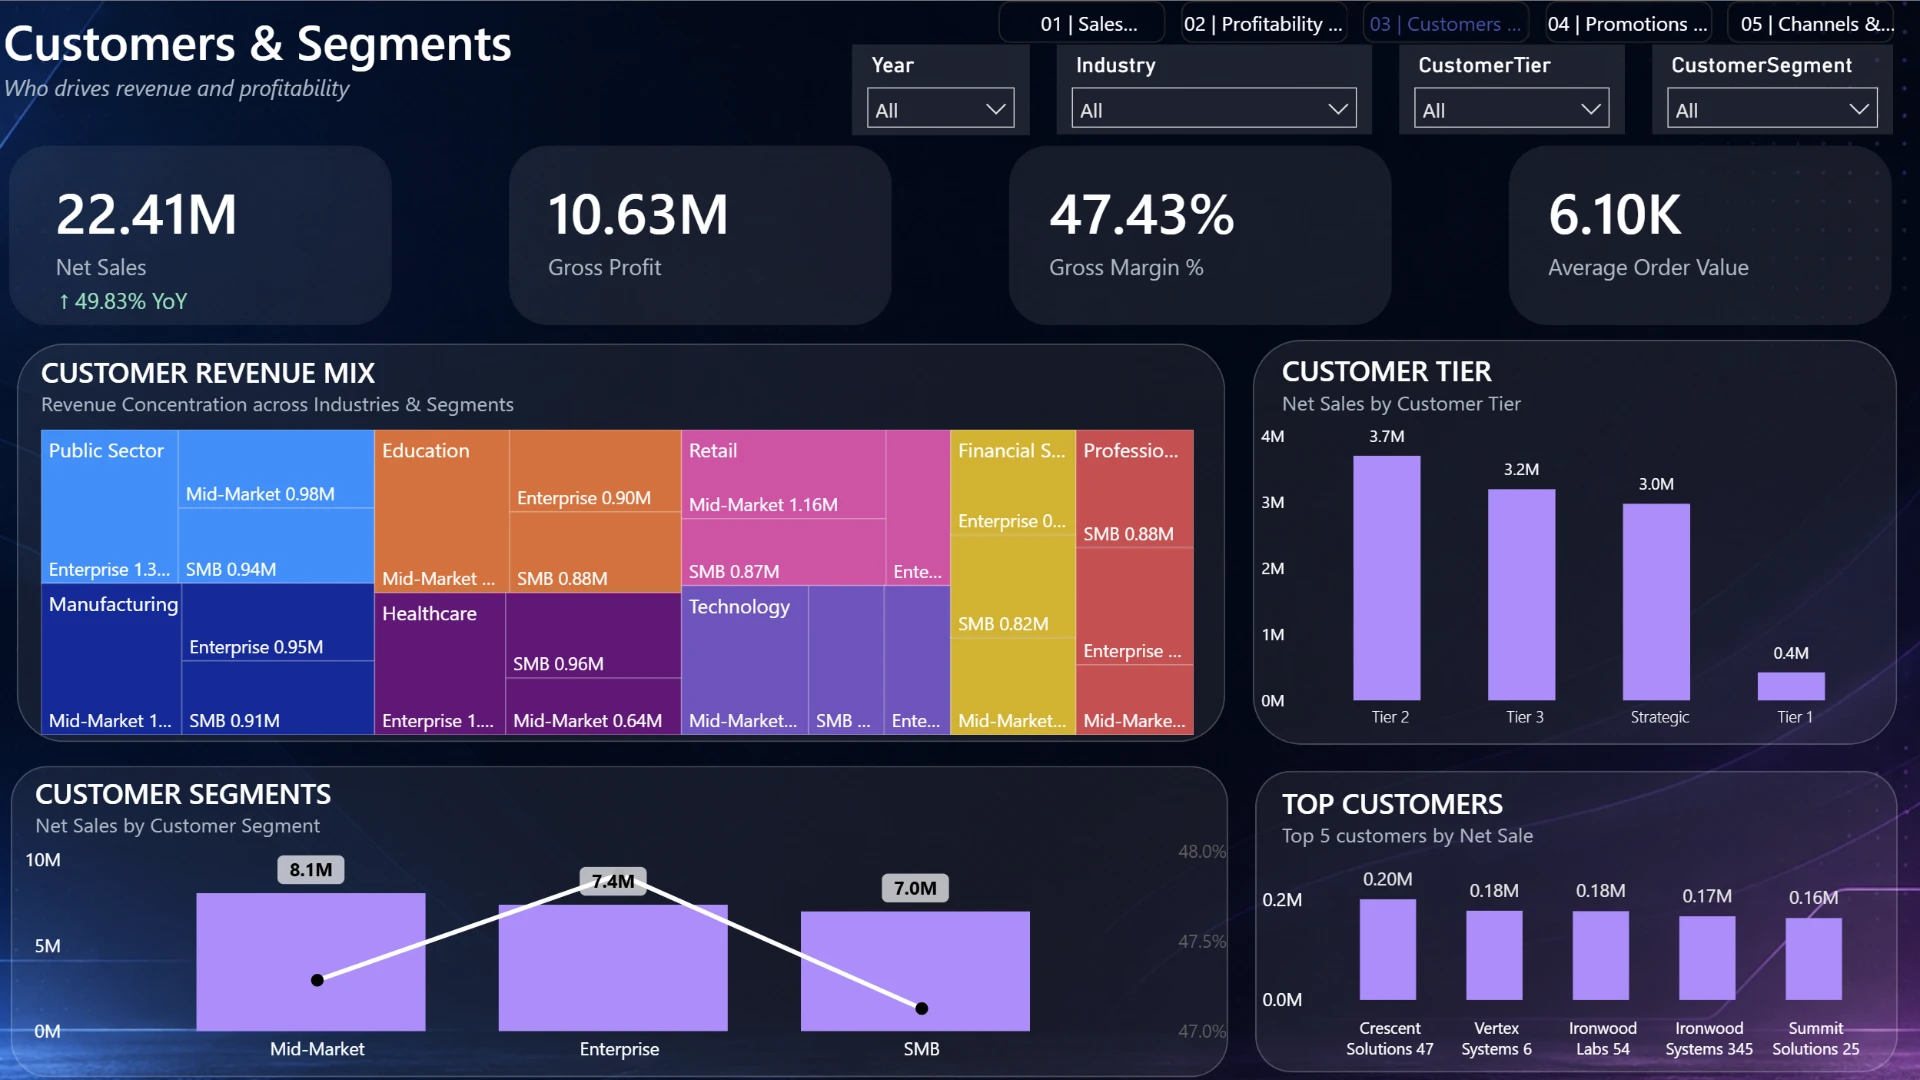
Task: Click the Healthcare Enterprise treemap tile
Action: click(440, 665)
